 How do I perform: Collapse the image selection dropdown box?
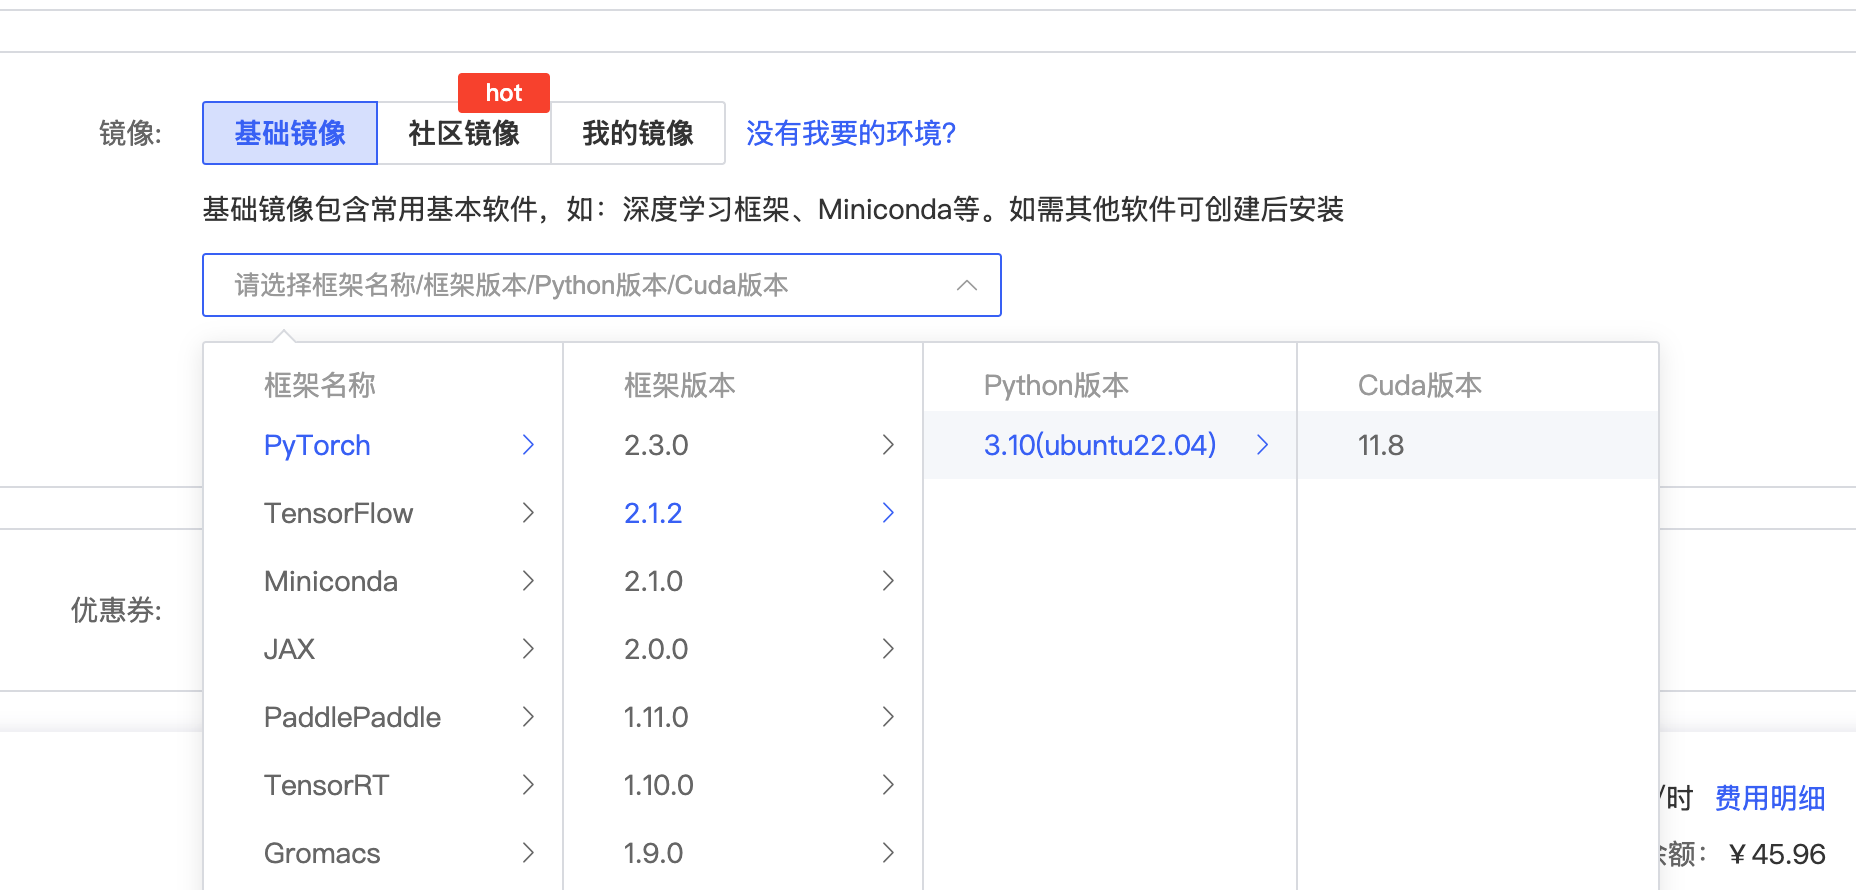pyautogui.click(x=600, y=285)
